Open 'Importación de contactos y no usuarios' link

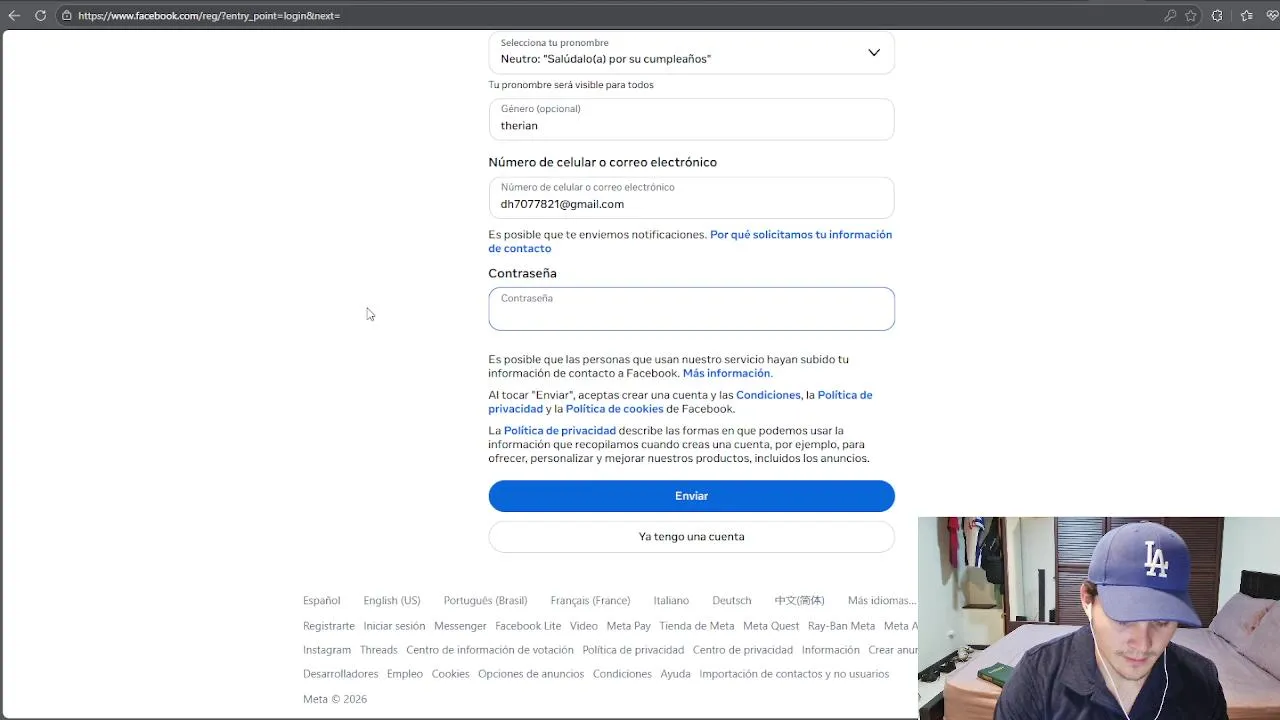(x=794, y=674)
